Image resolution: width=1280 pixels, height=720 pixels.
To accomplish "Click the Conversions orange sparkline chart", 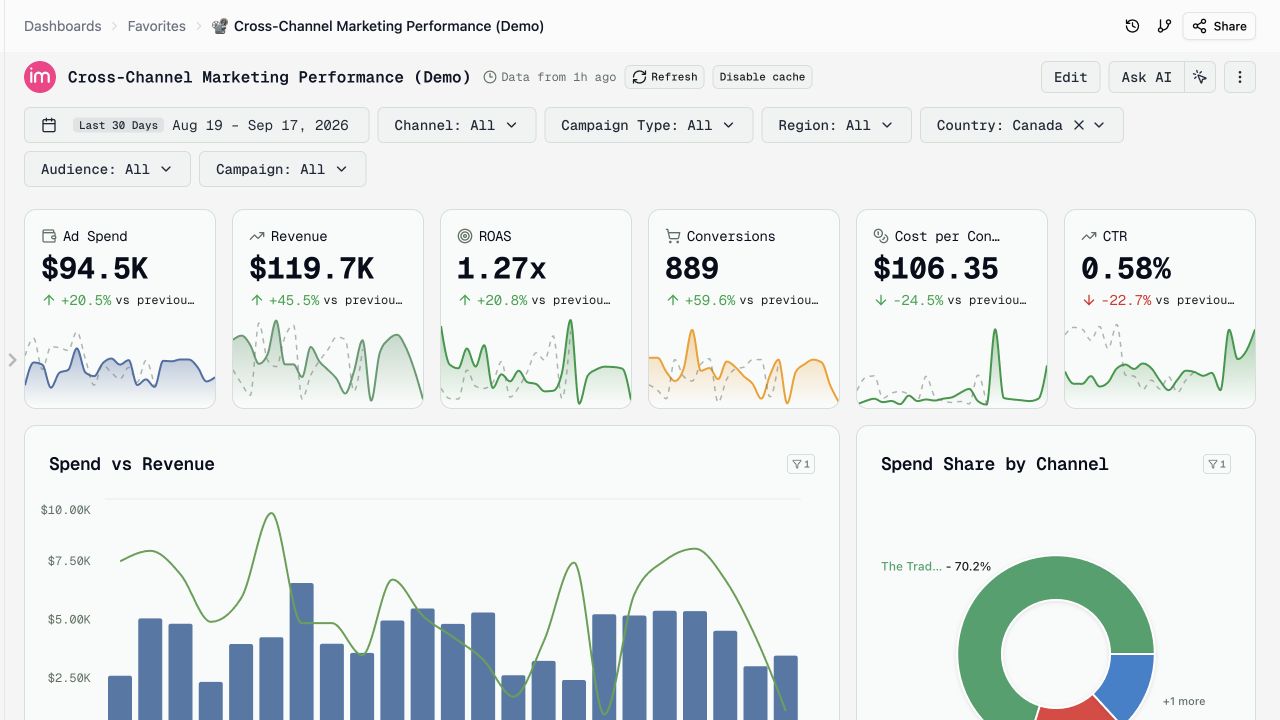I will click(744, 365).
